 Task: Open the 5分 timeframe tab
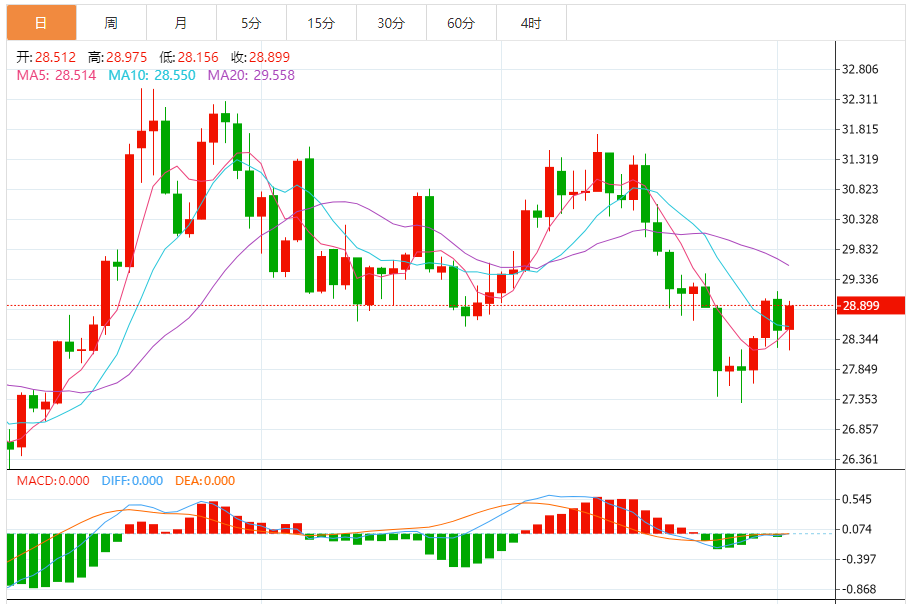click(252, 23)
